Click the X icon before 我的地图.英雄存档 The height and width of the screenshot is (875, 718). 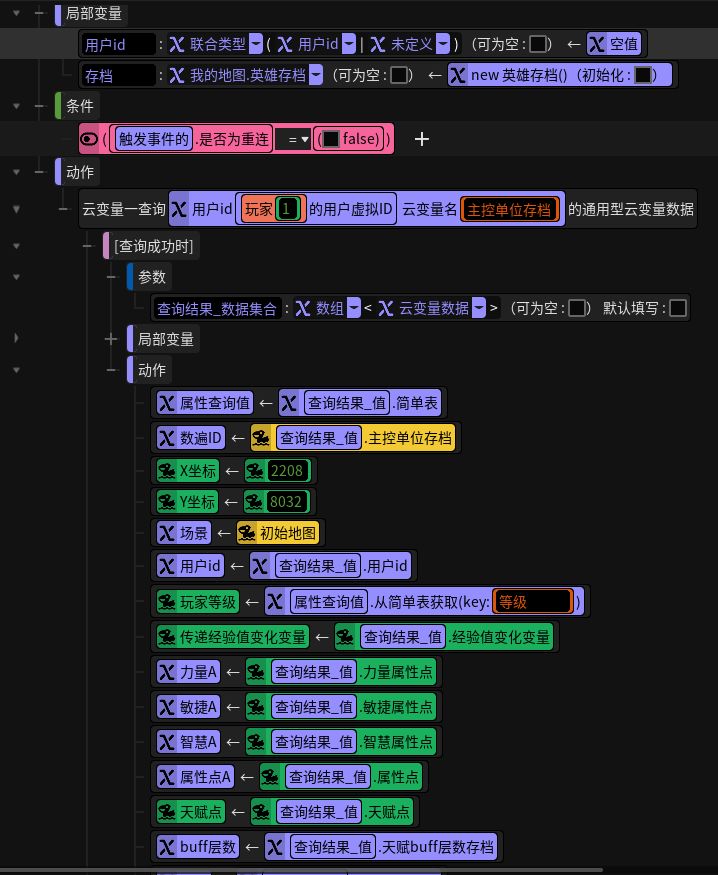(177, 75)
